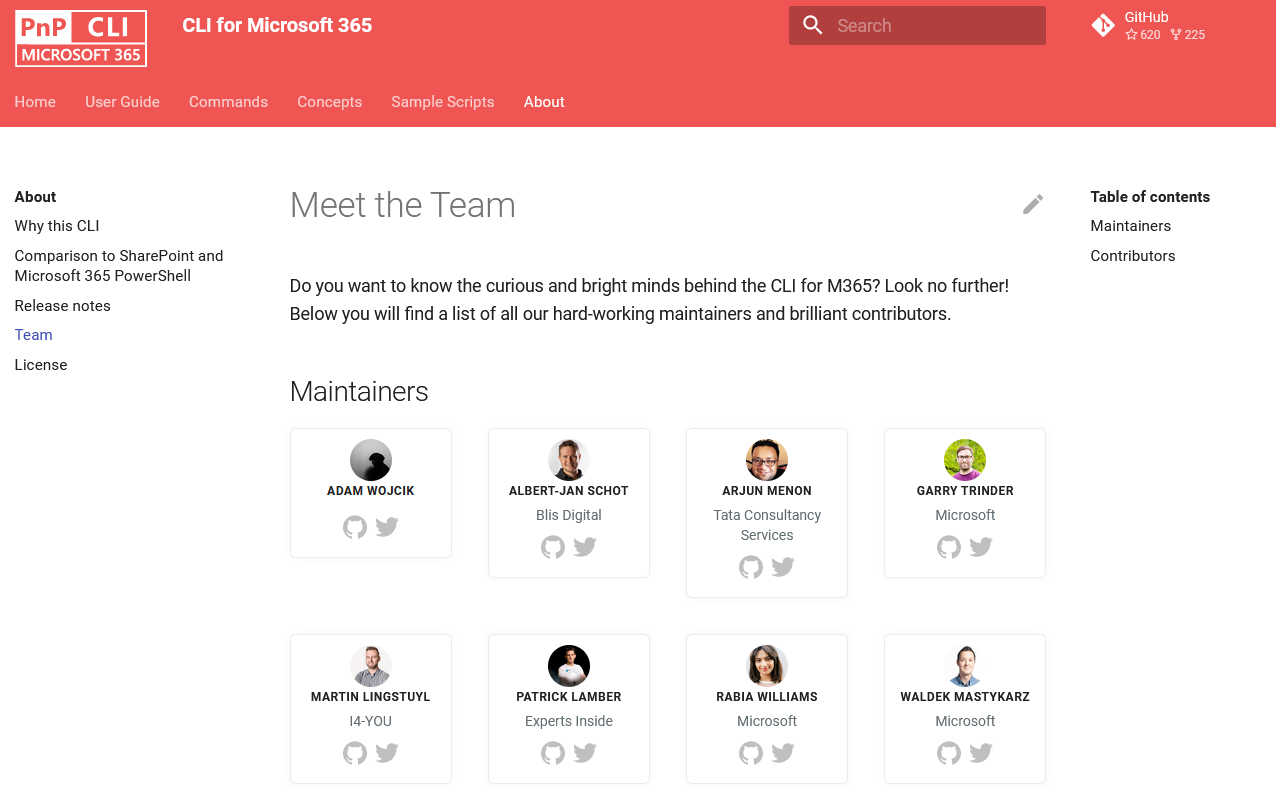1276x799 pixels.
Task: Switch to the Concepts tab
Action: tap(329, 102)
